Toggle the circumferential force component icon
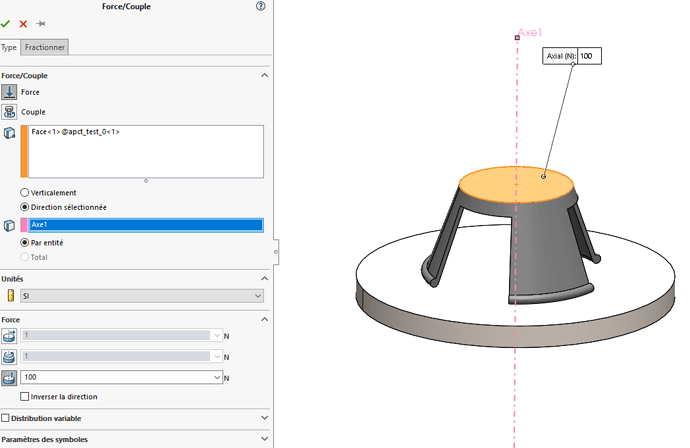The height and width of the screenshot is (448, 690). [x=9, y=357]
